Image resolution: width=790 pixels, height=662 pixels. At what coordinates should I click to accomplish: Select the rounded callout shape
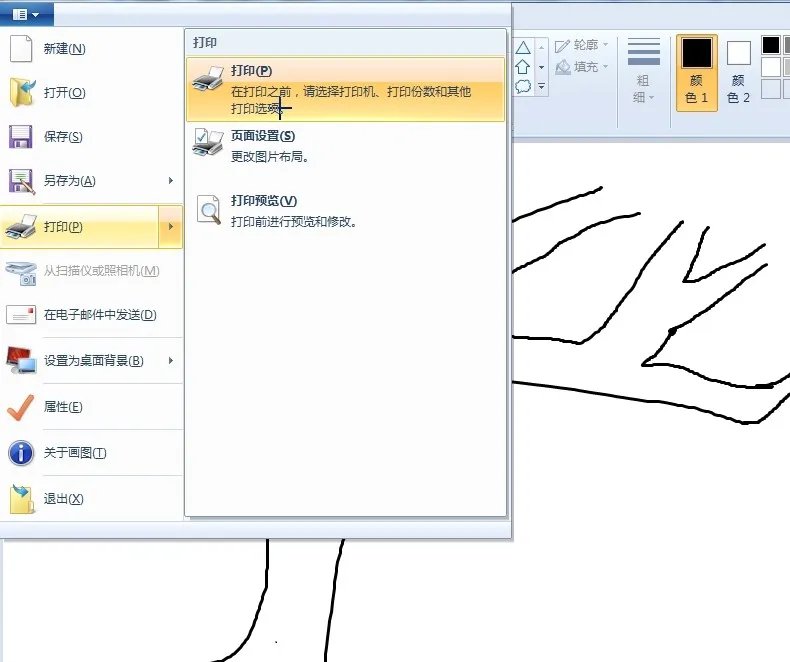pyautogui.click(x=523, y=86)
